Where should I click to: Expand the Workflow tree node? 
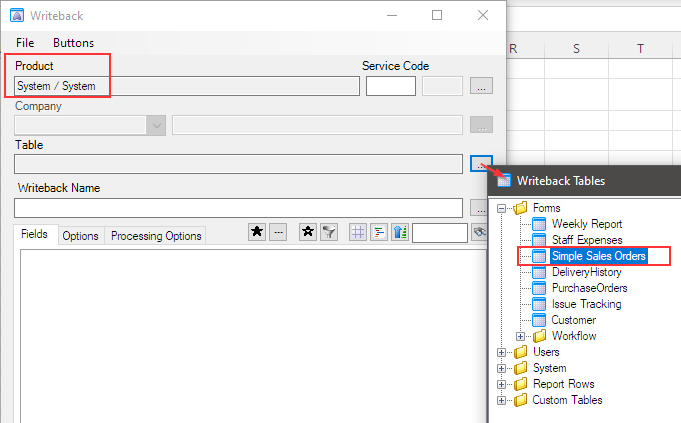click(x=520, y=336)
